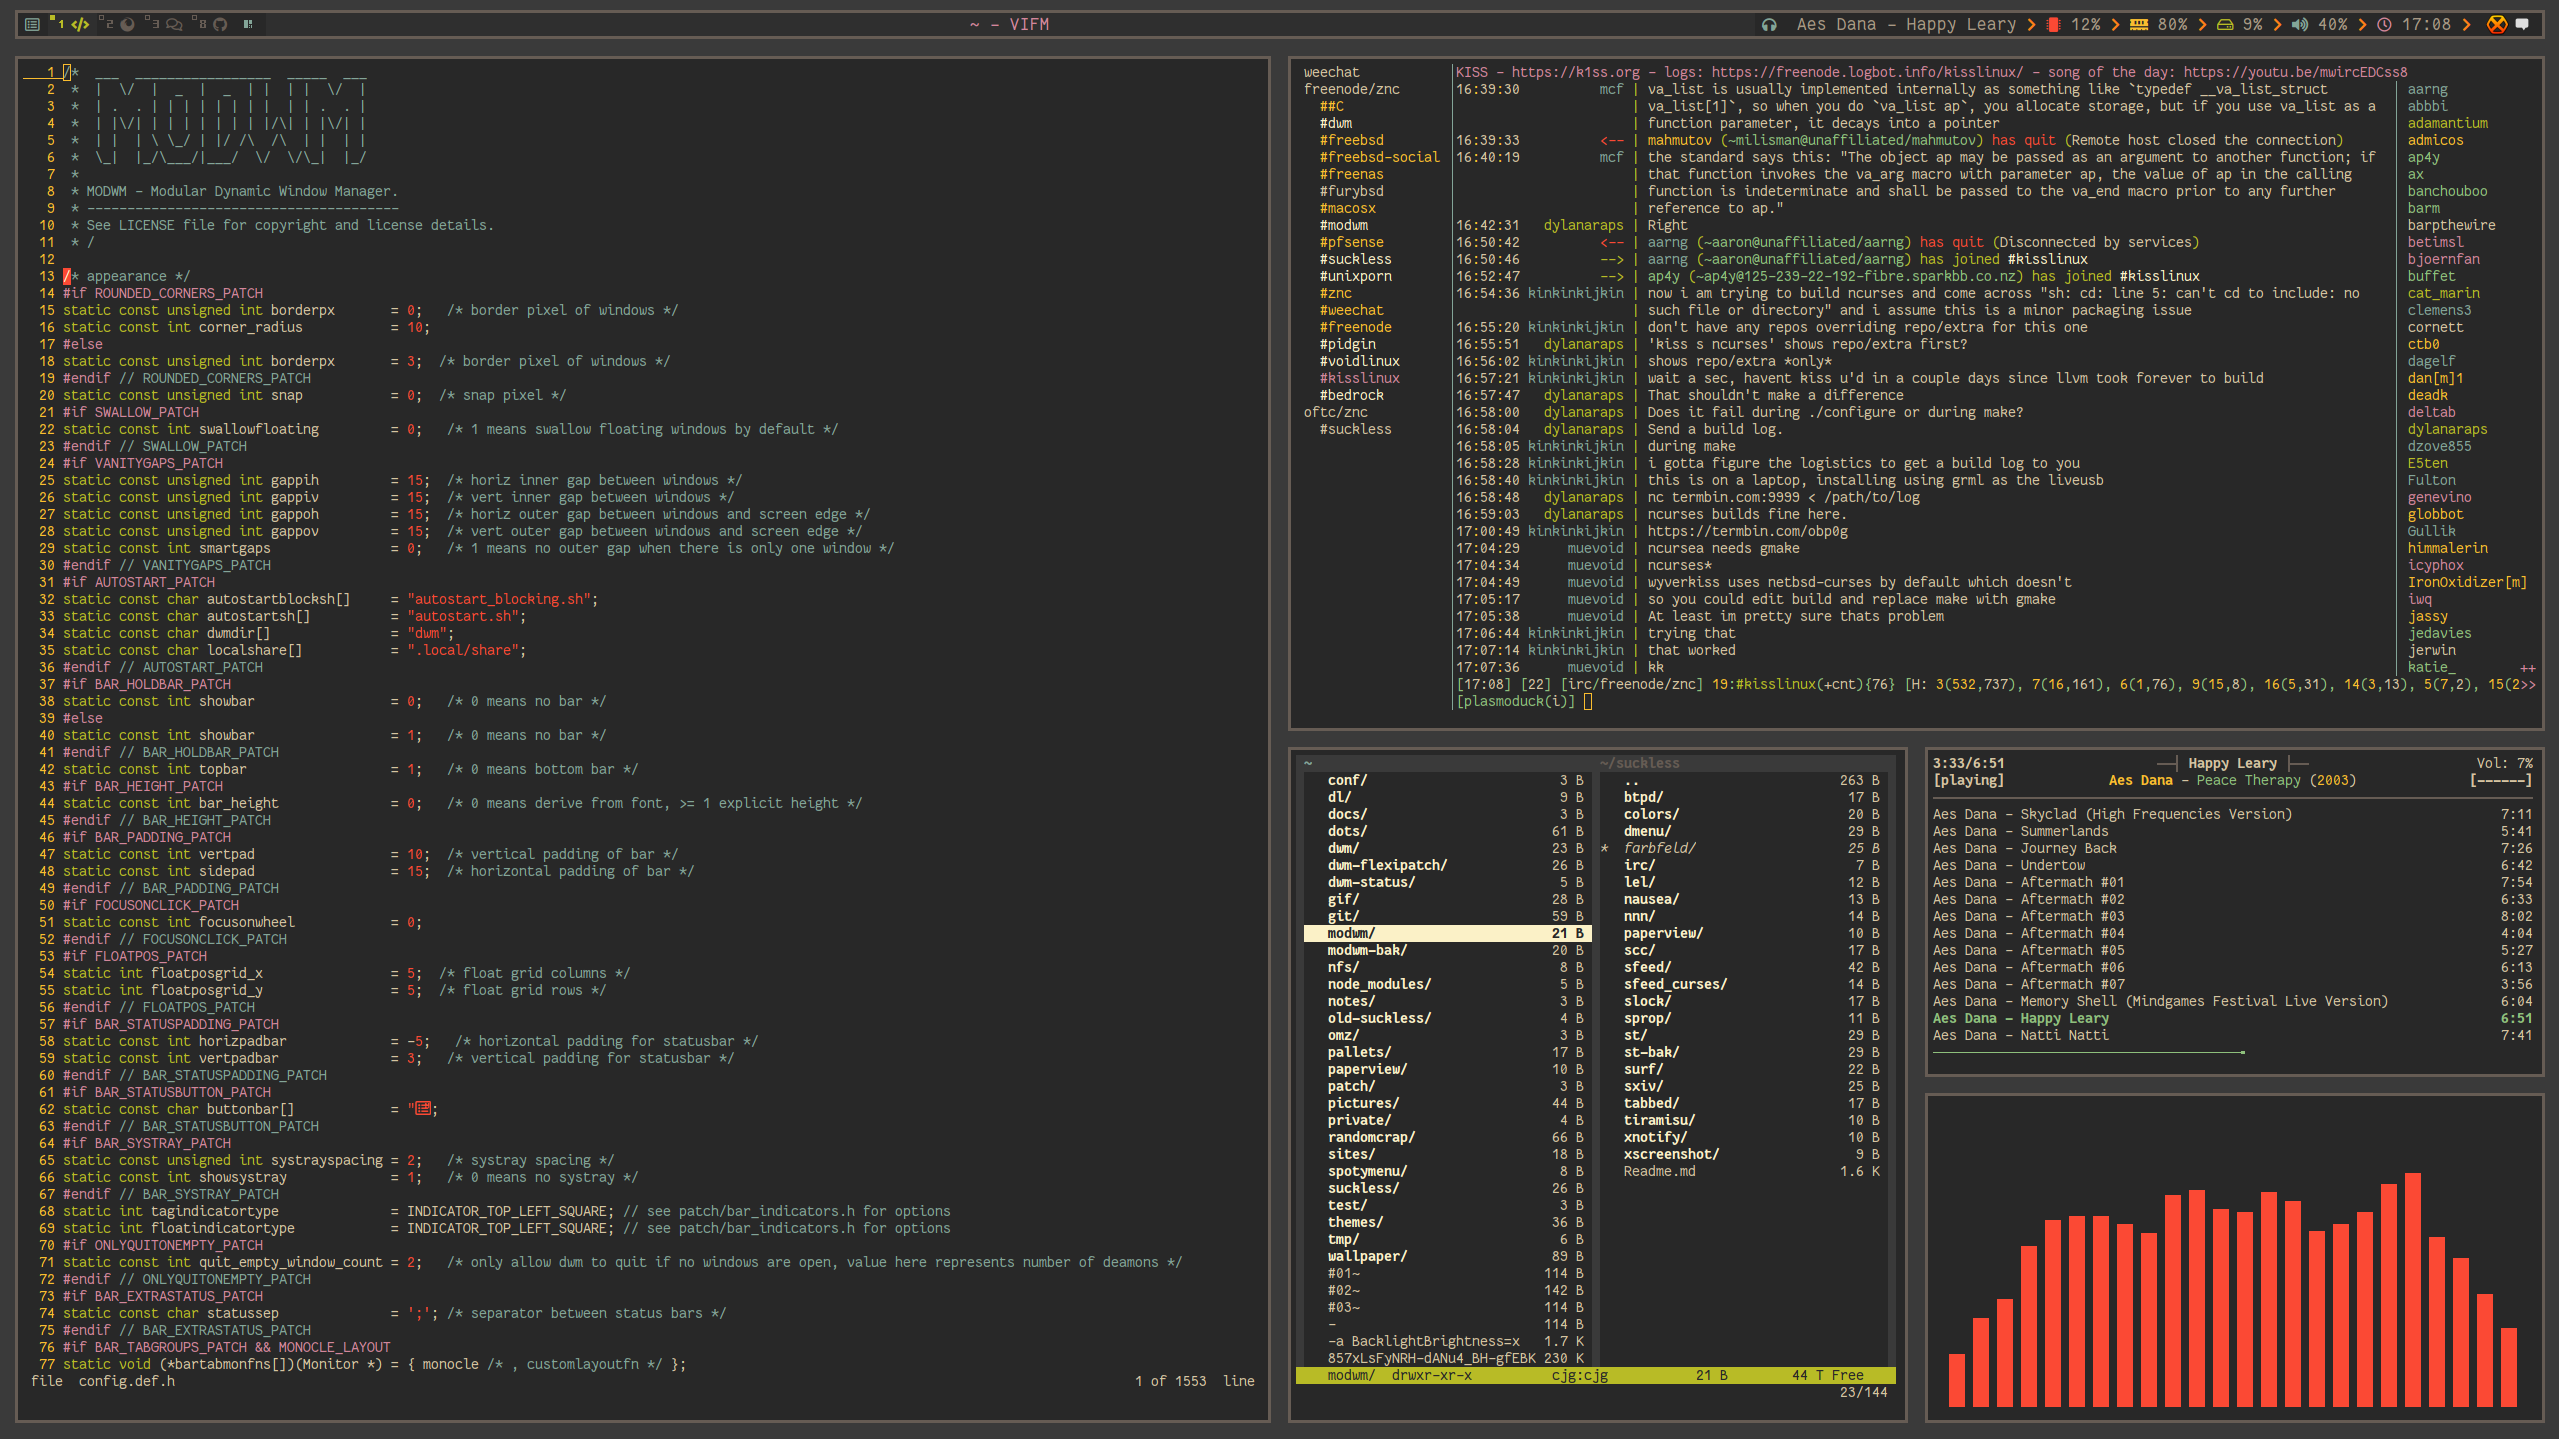Screen dimensions: 2559x1439
Task: Click the yellow RAM memory icon
Action: pyautogui.click(x=2139, y=25)
